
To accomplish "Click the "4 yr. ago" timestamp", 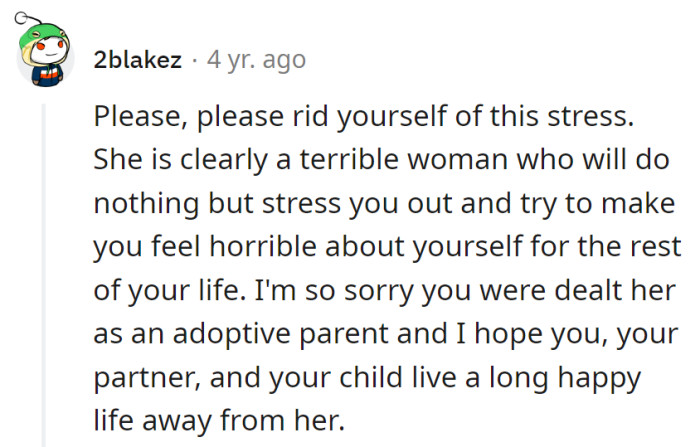I will [255, 61].
